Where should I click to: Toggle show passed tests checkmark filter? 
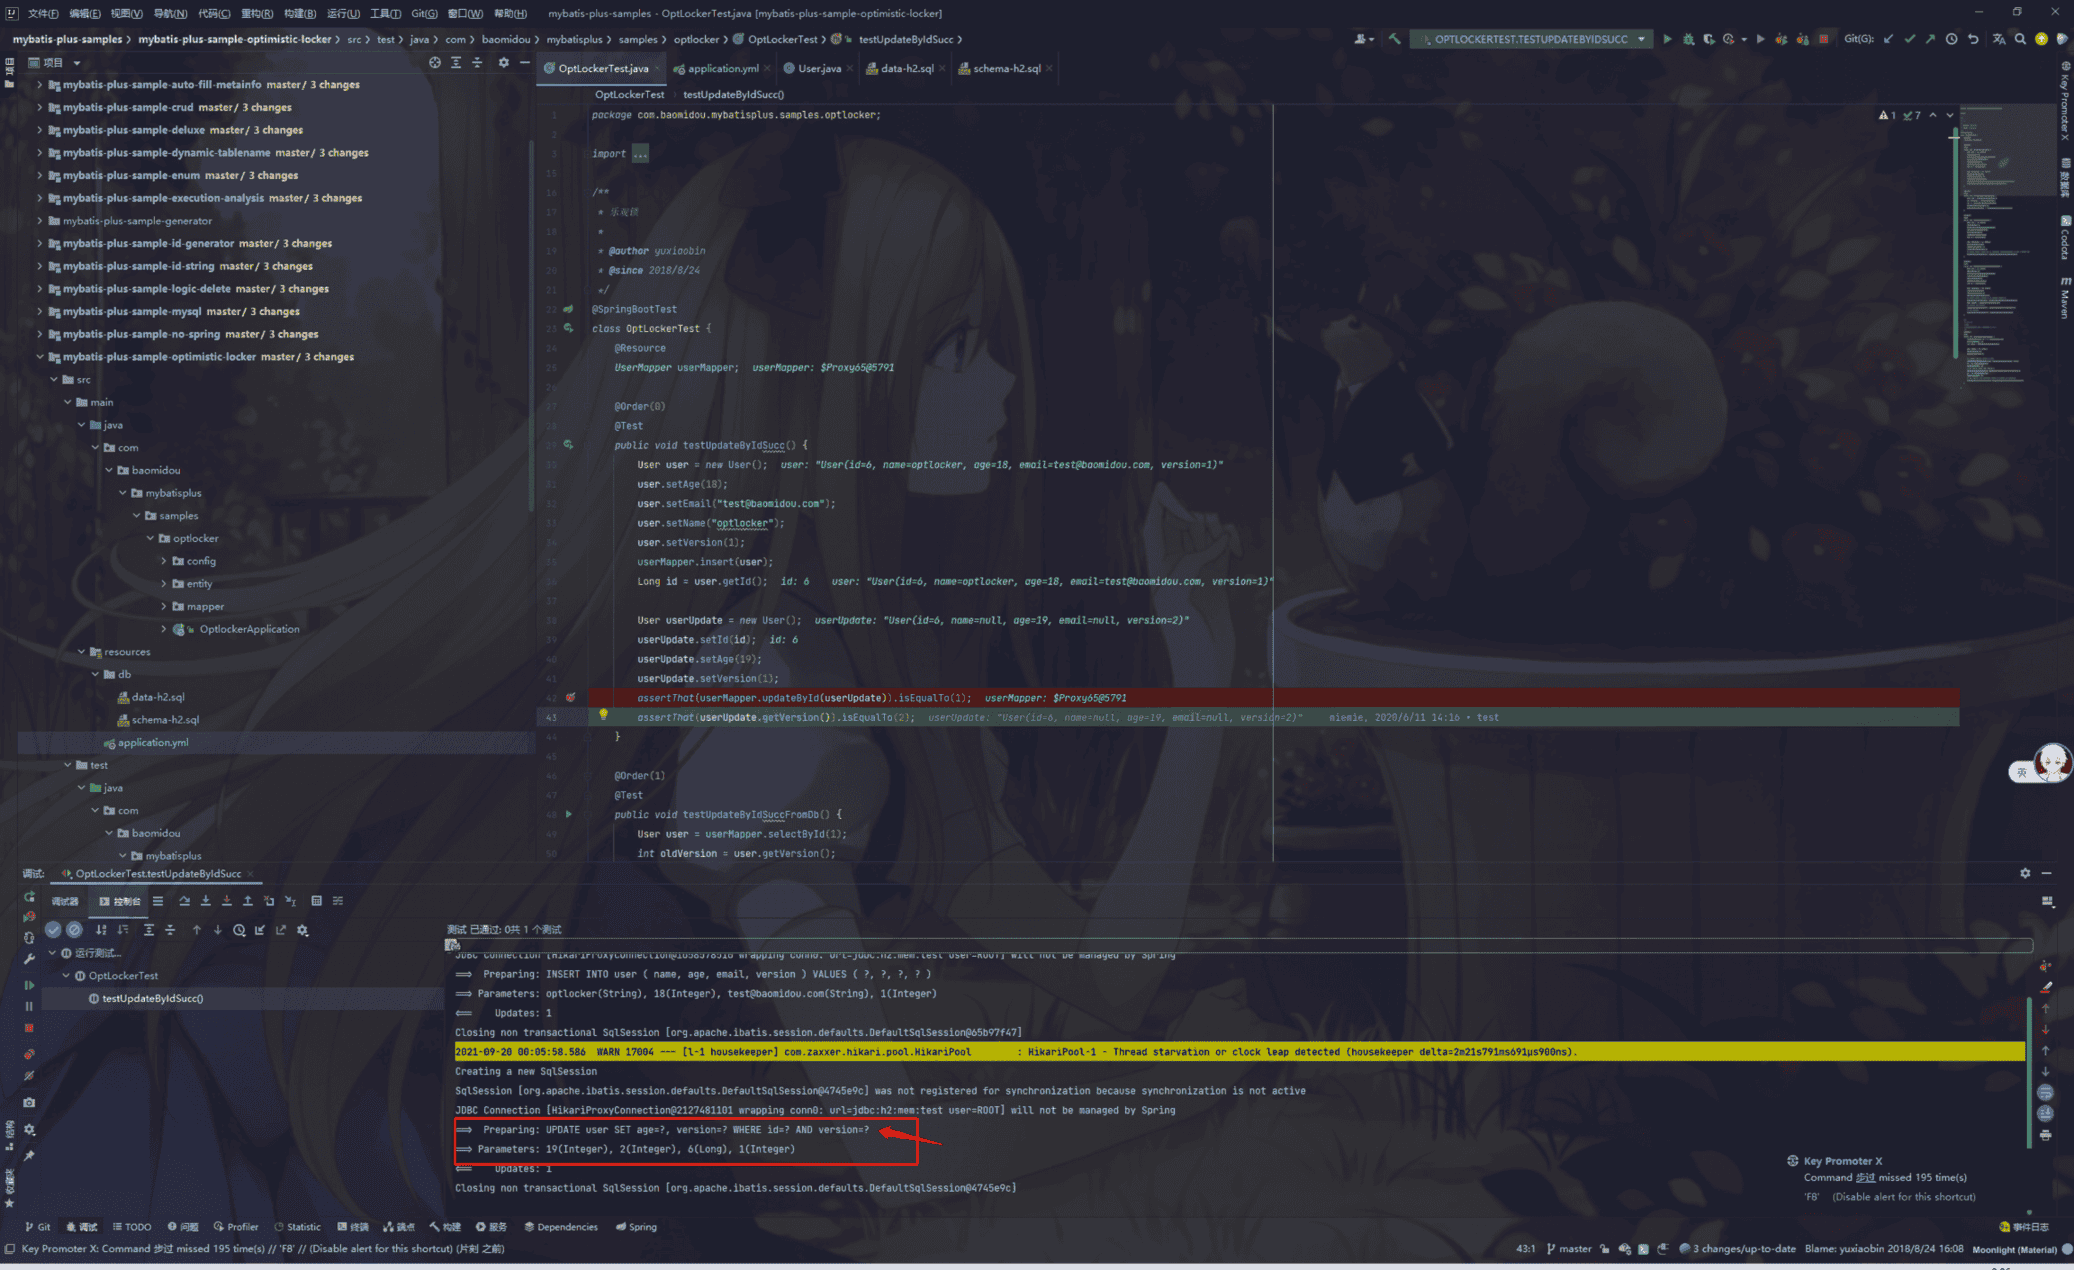click(x=53, y=930)
